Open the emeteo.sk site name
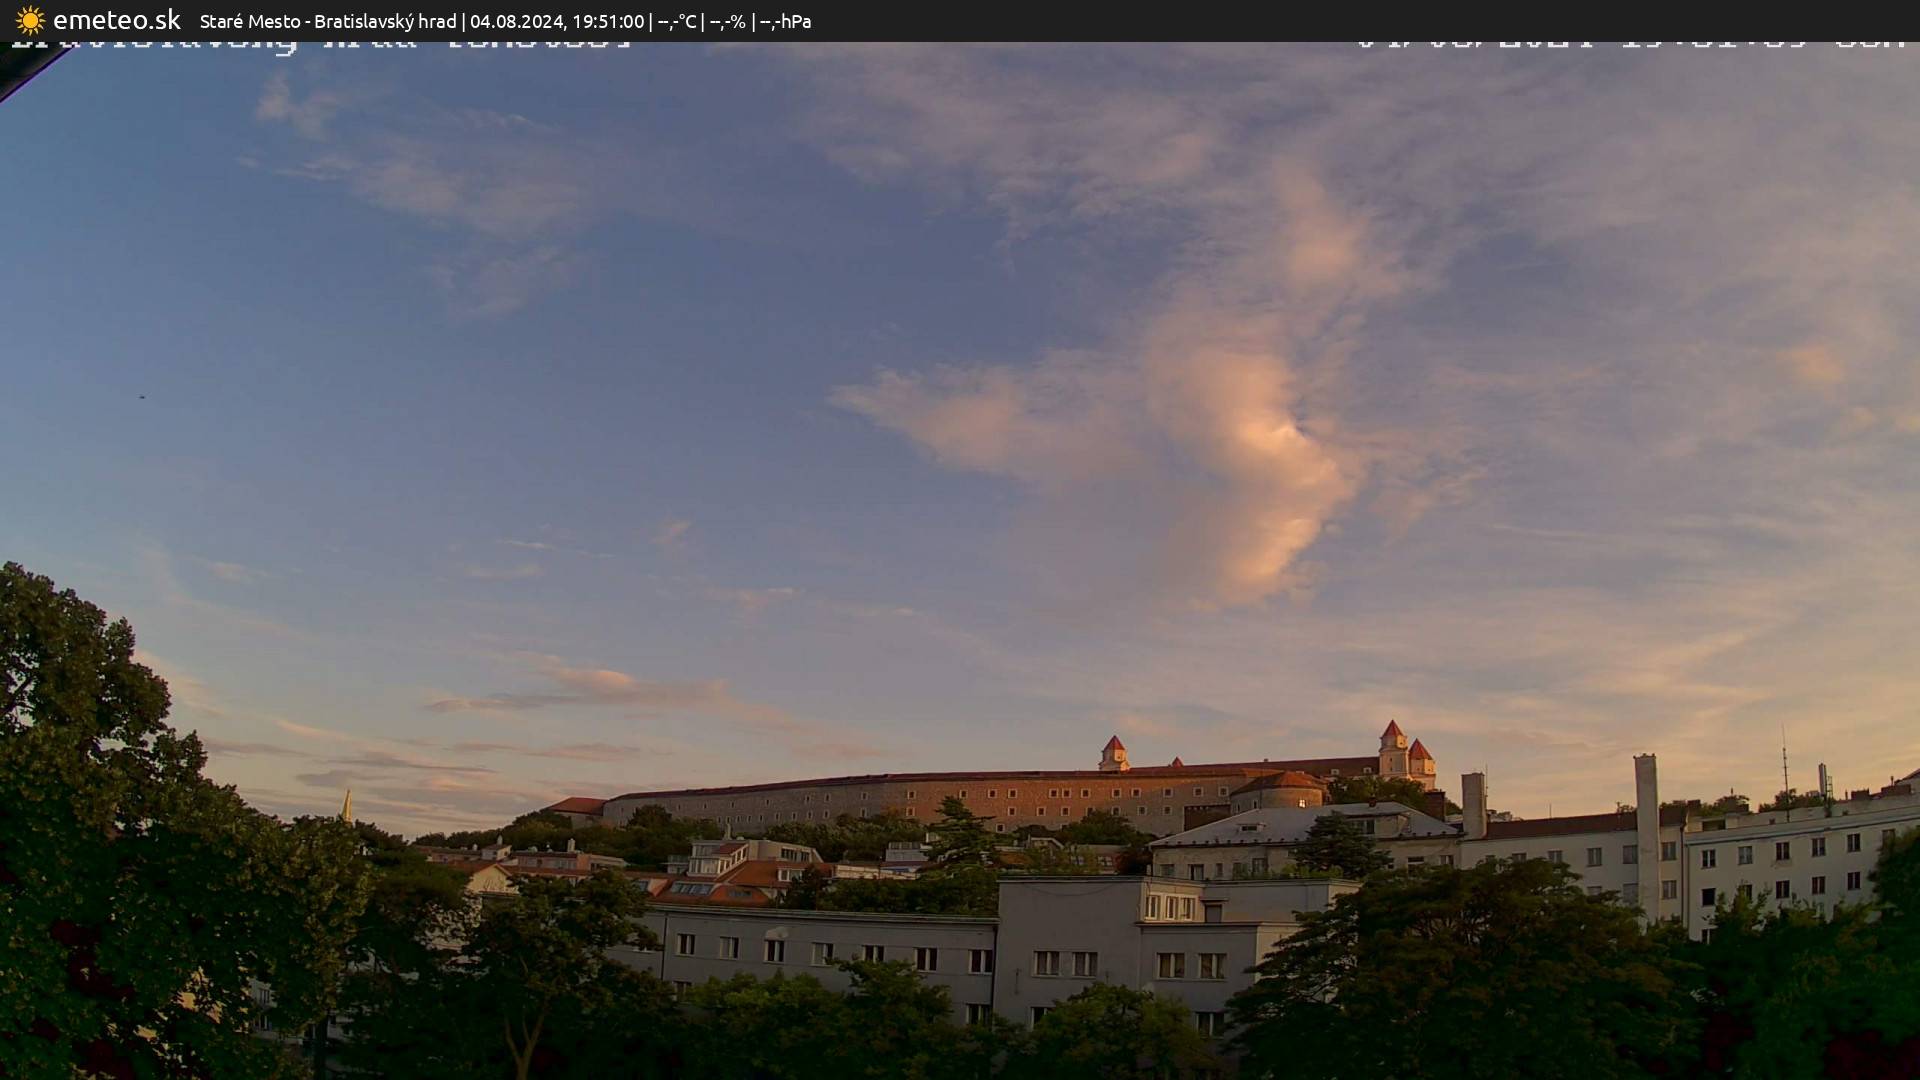 pyautogui.click(x=116, y=20)
